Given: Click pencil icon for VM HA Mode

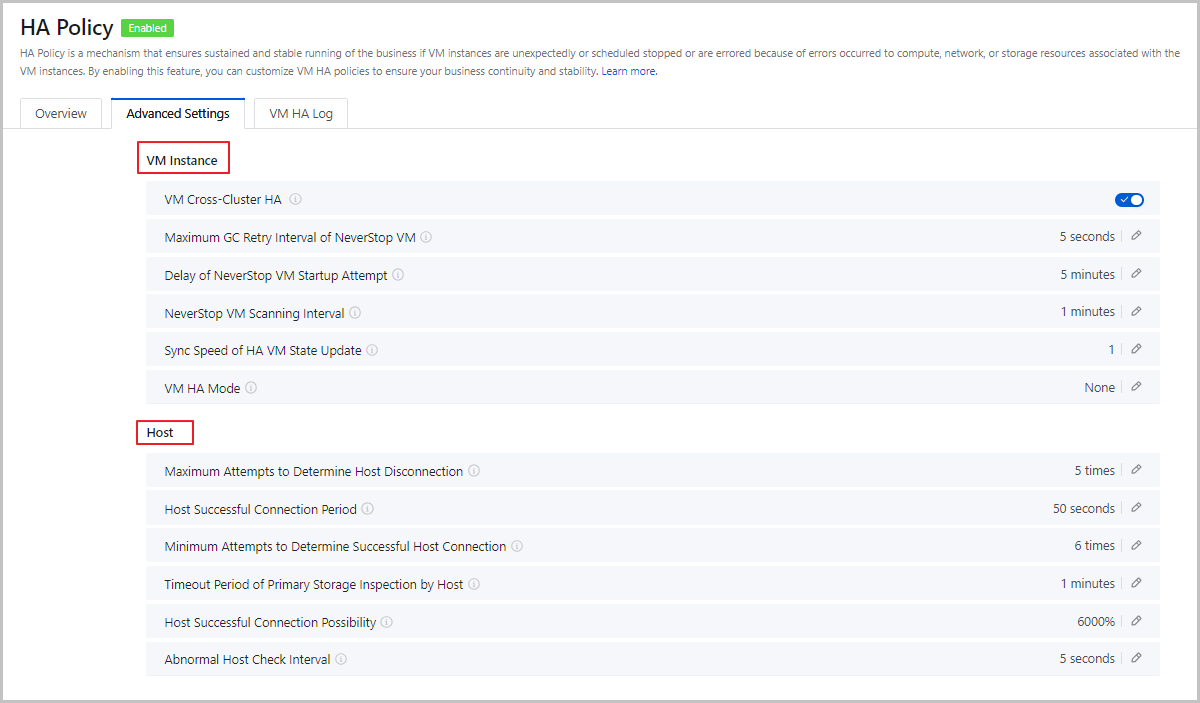Looking at the screenshot, I should pyautogui.click(x=1136, y=387).
